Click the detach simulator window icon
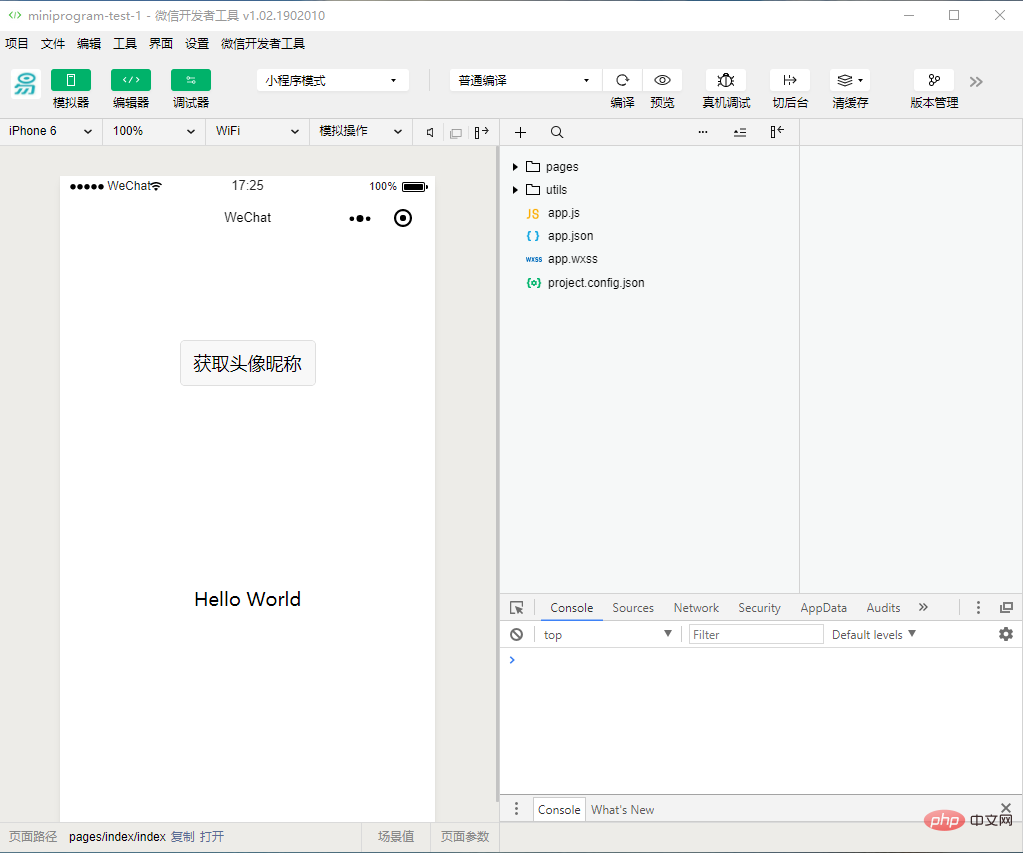 [x=456, y=133]
